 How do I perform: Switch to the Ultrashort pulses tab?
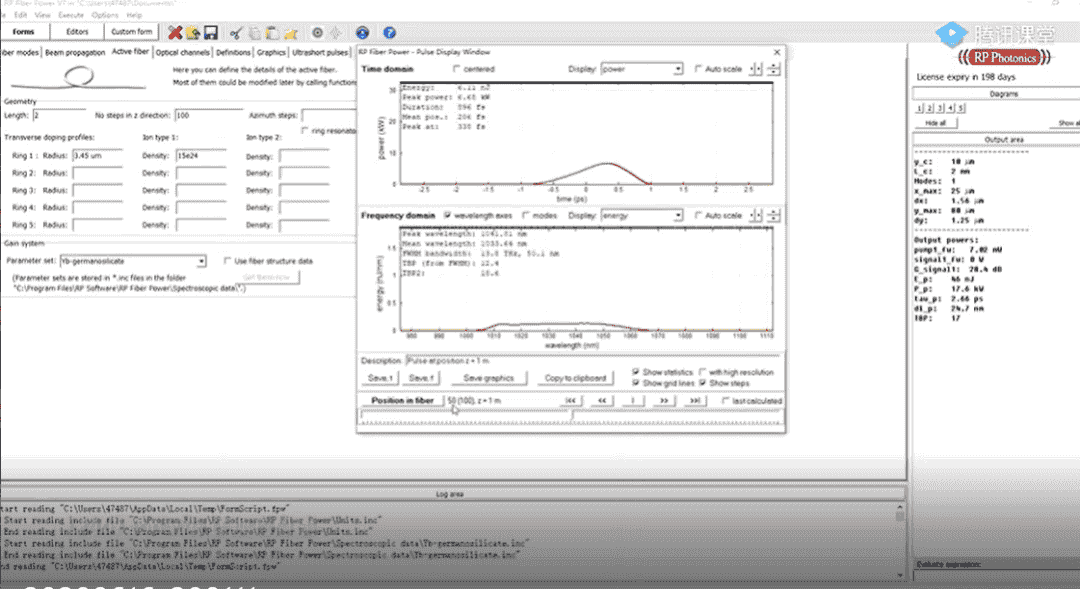pyautogui.click(x=320, y=52)
